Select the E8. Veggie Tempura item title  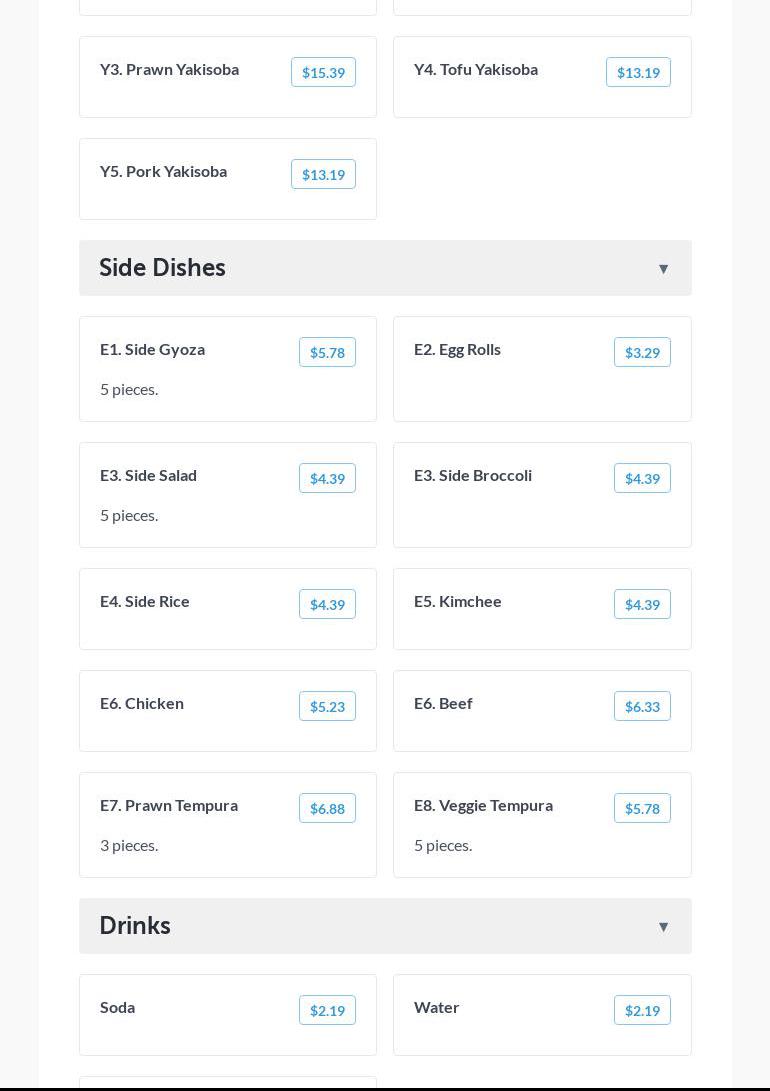[x=483, y=805]
